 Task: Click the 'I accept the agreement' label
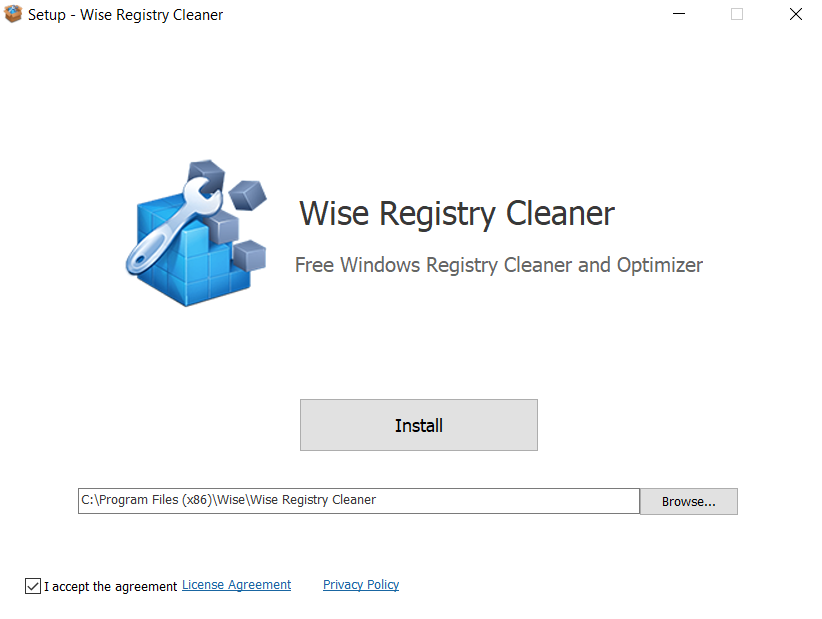click(111, 586)
